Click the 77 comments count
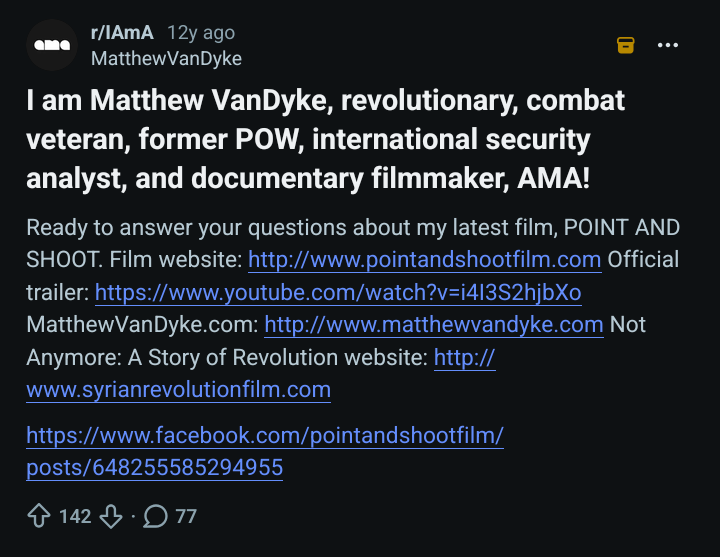This screenshot has height=557, width=720. [186, 516]
